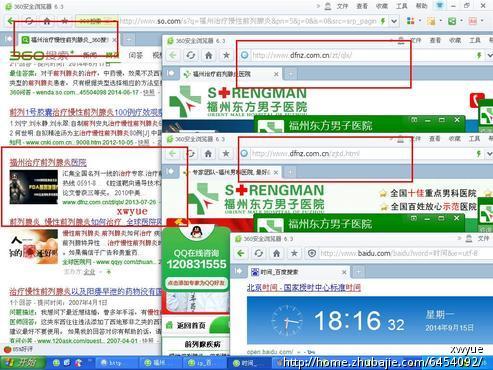493x370 pixels.
Task: Close tab 时间_百度搜索
Action: [344, 272]
